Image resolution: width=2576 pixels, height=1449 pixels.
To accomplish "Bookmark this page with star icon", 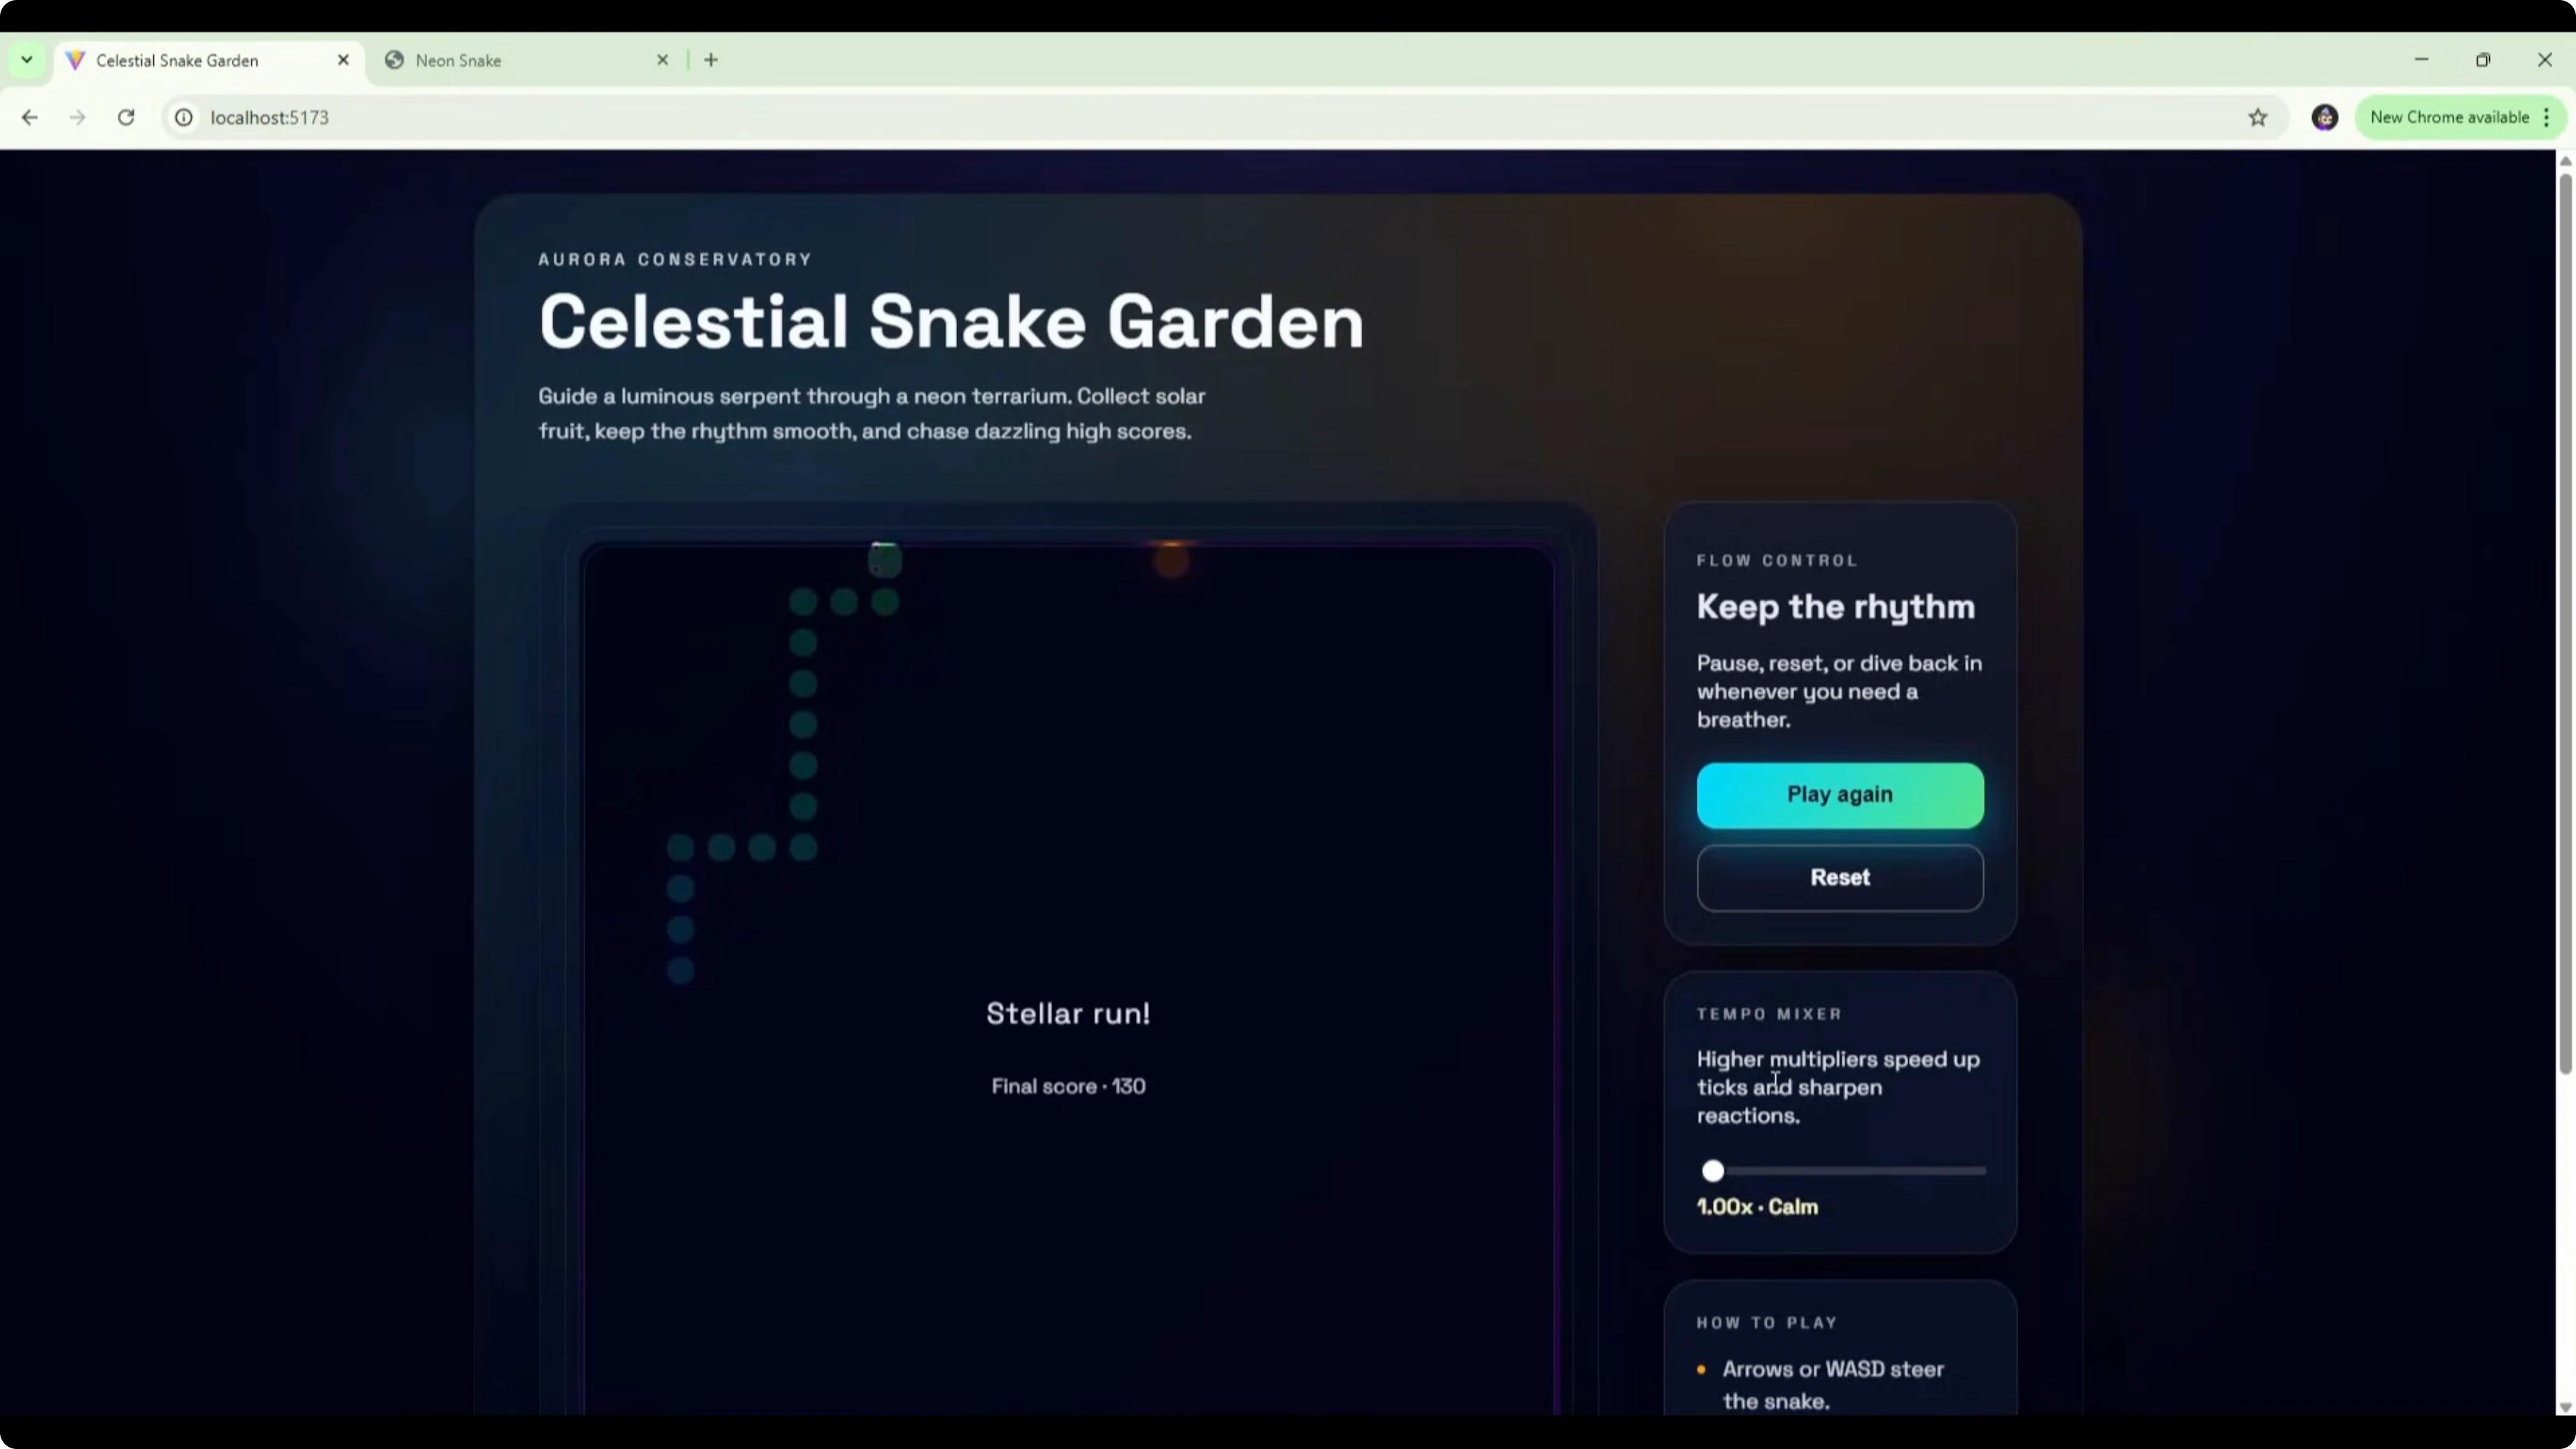I will pyautogui.click(x=2257, y=117).
